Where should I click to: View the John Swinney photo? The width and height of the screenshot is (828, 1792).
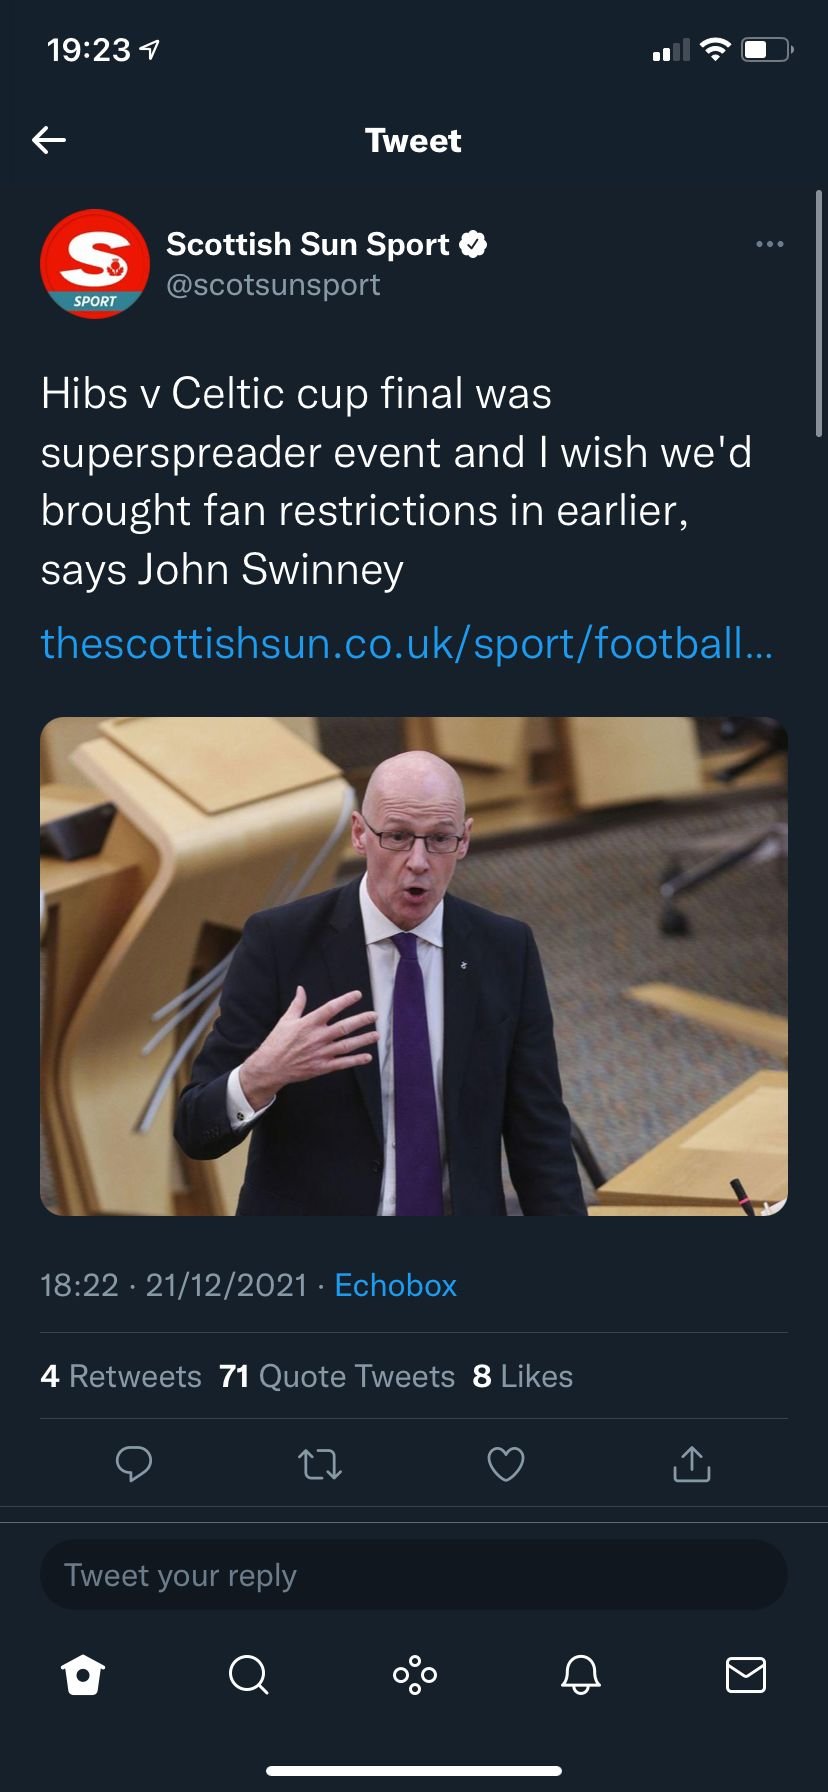[414, 966]
